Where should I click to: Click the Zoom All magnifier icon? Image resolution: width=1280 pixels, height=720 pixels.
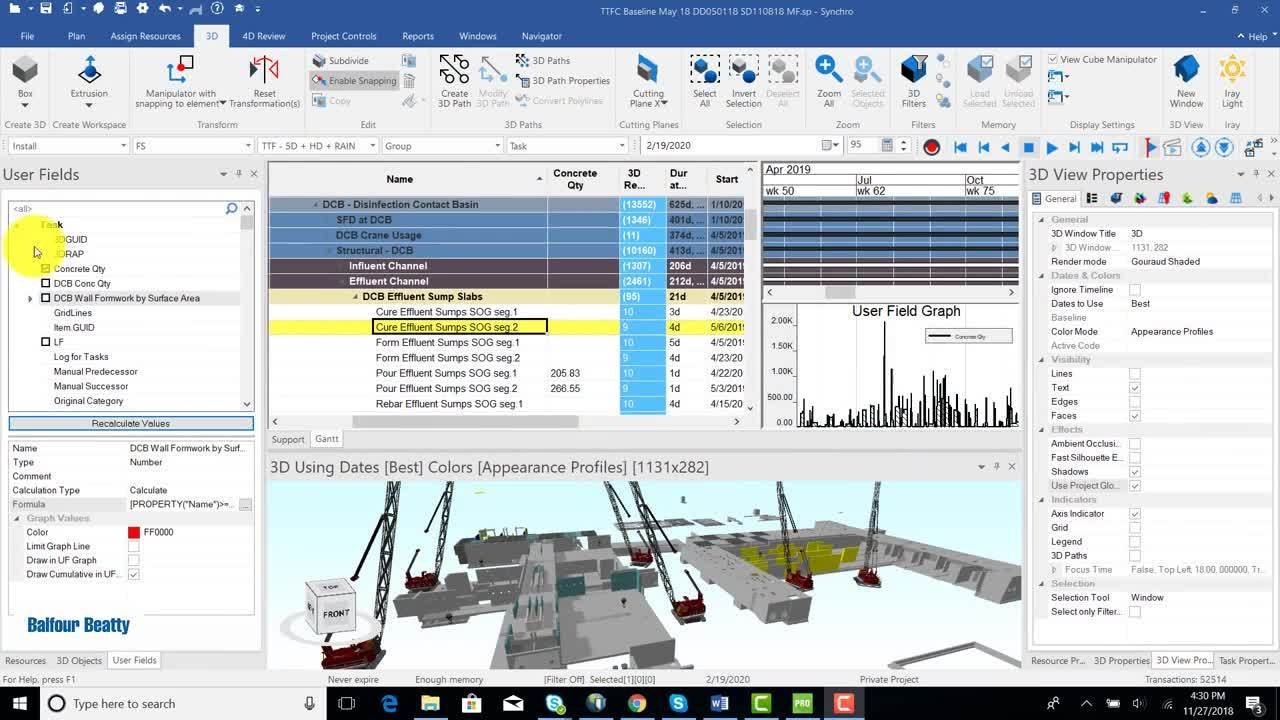(828, 71)
